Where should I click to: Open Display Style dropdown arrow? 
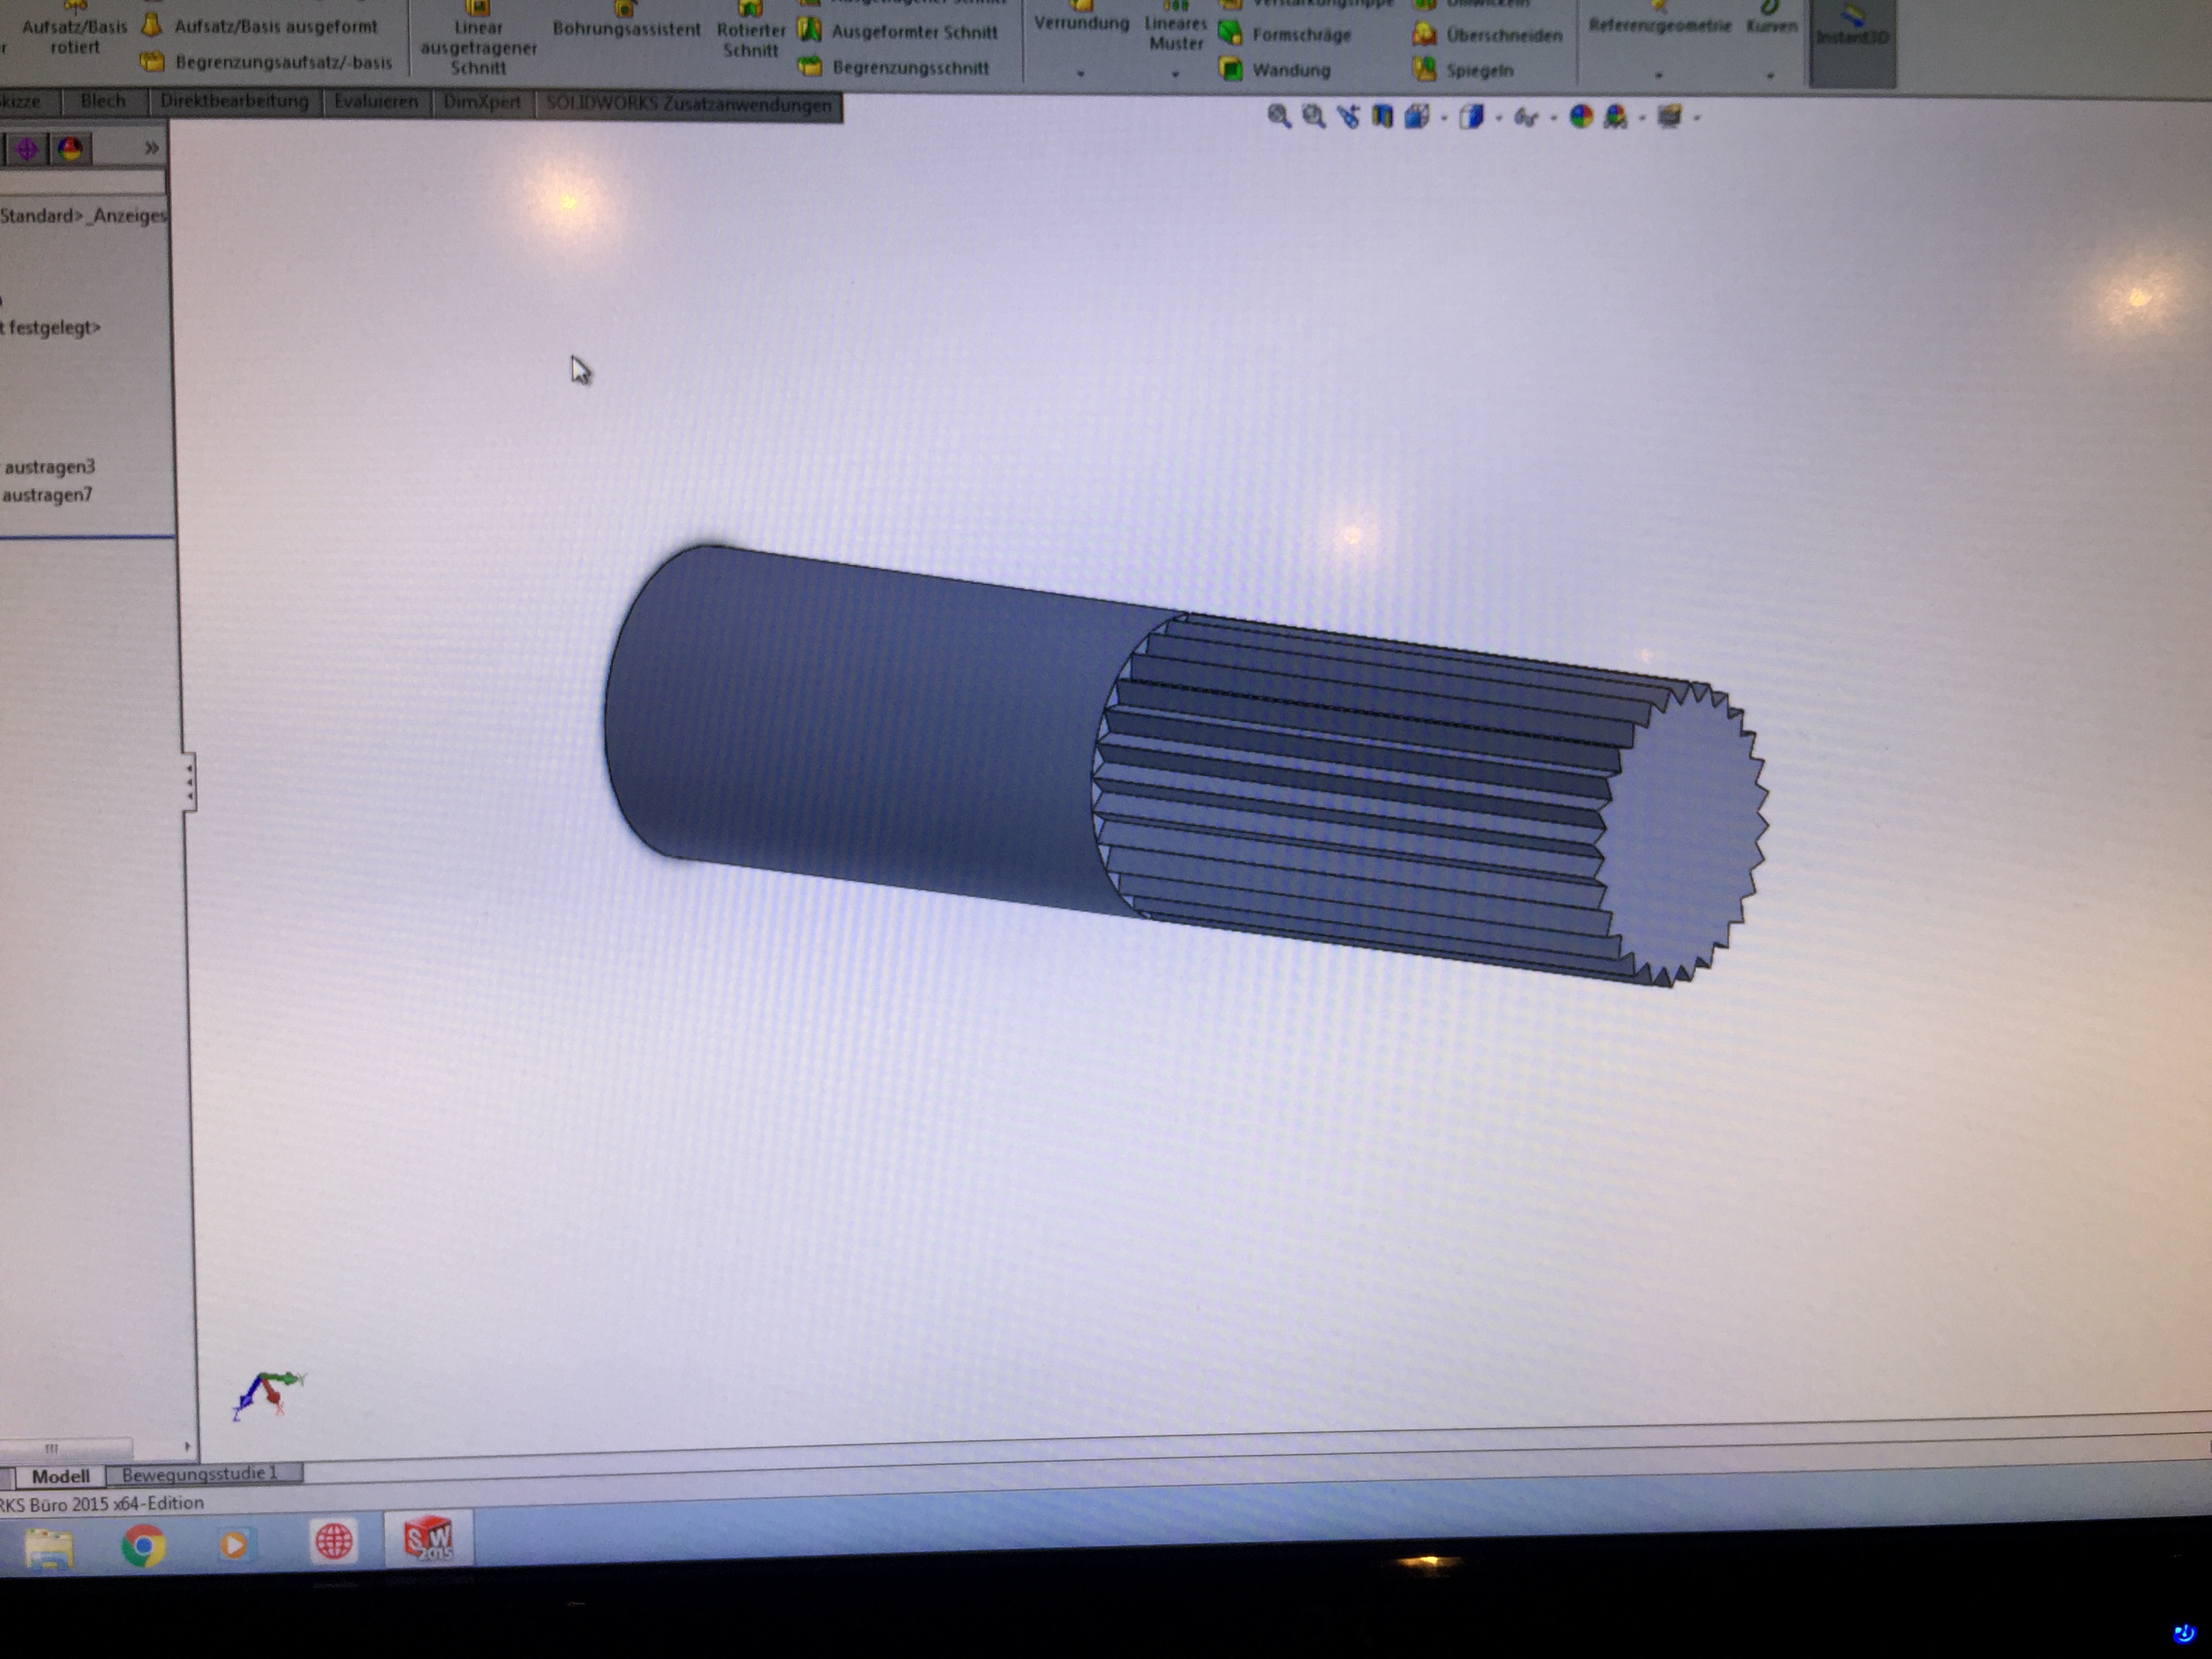(x=1498, y=118)
